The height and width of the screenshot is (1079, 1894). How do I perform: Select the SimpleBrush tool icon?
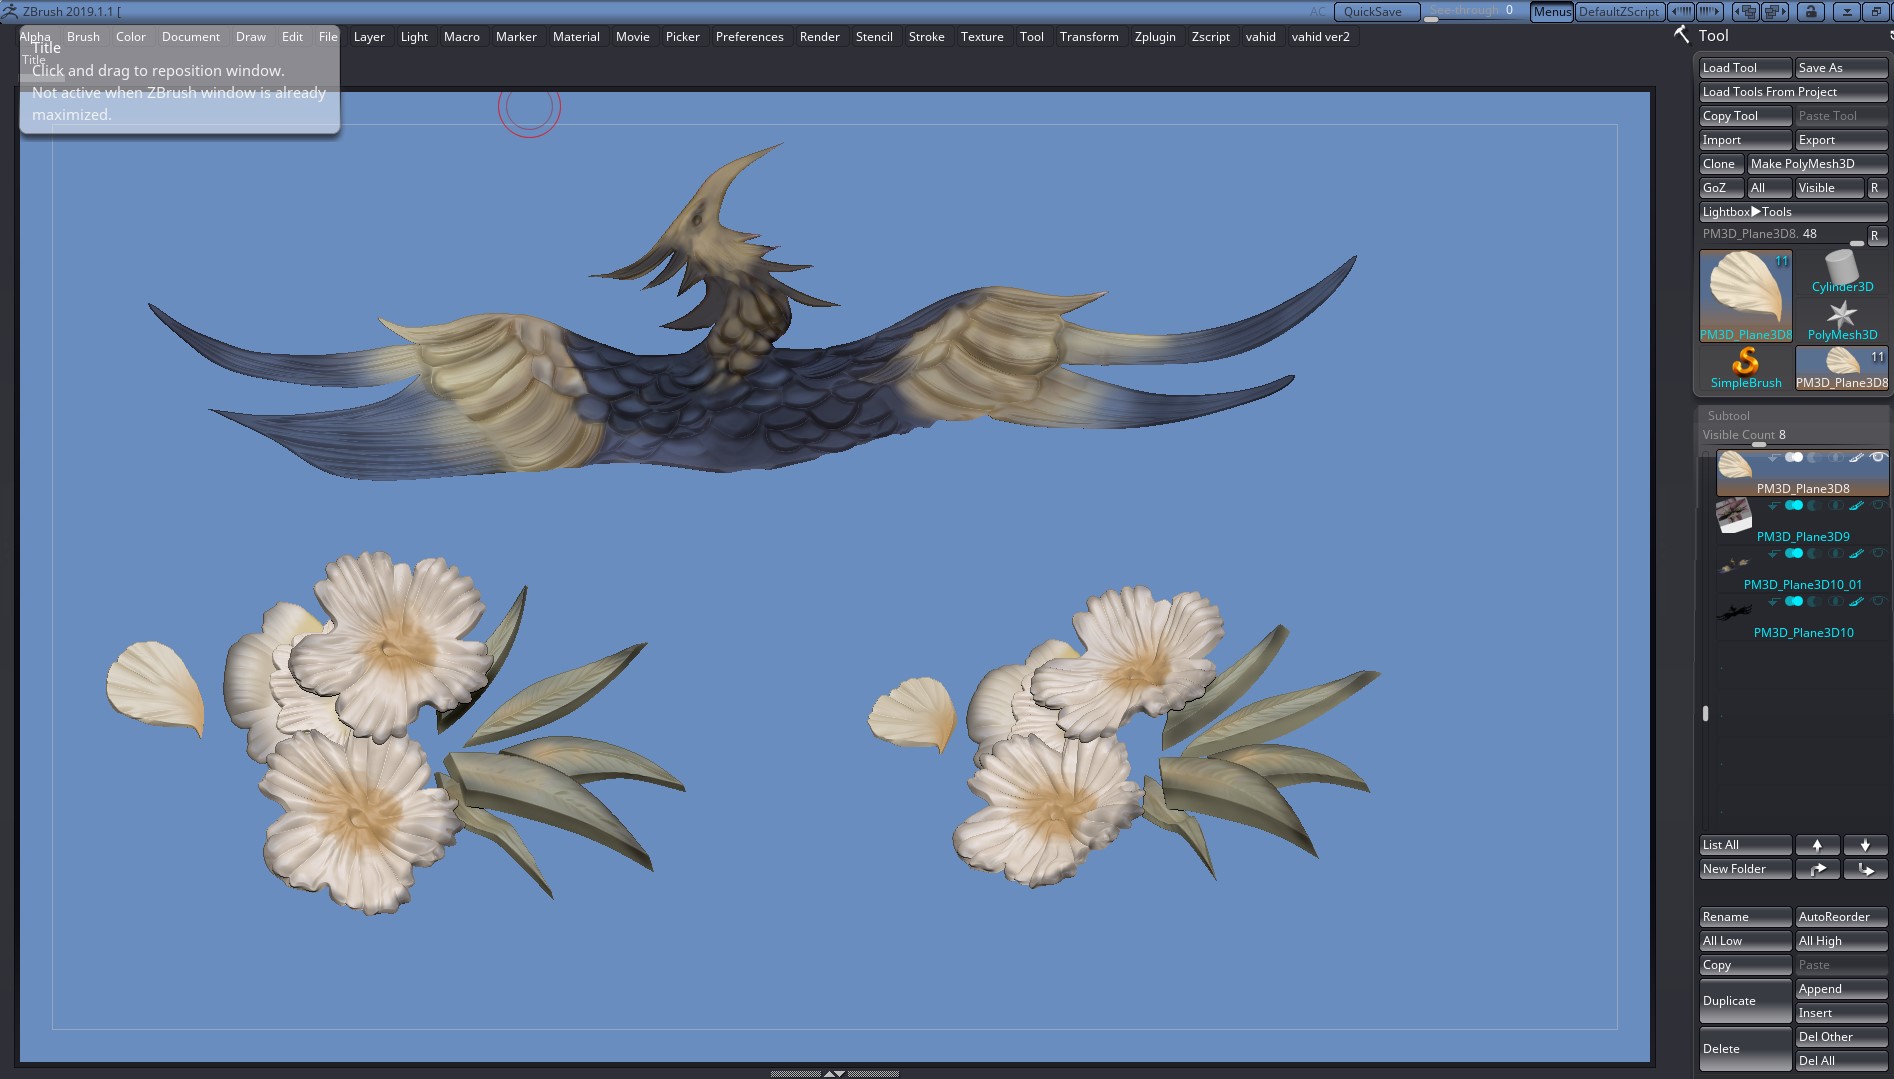(x=1746, y=368)
